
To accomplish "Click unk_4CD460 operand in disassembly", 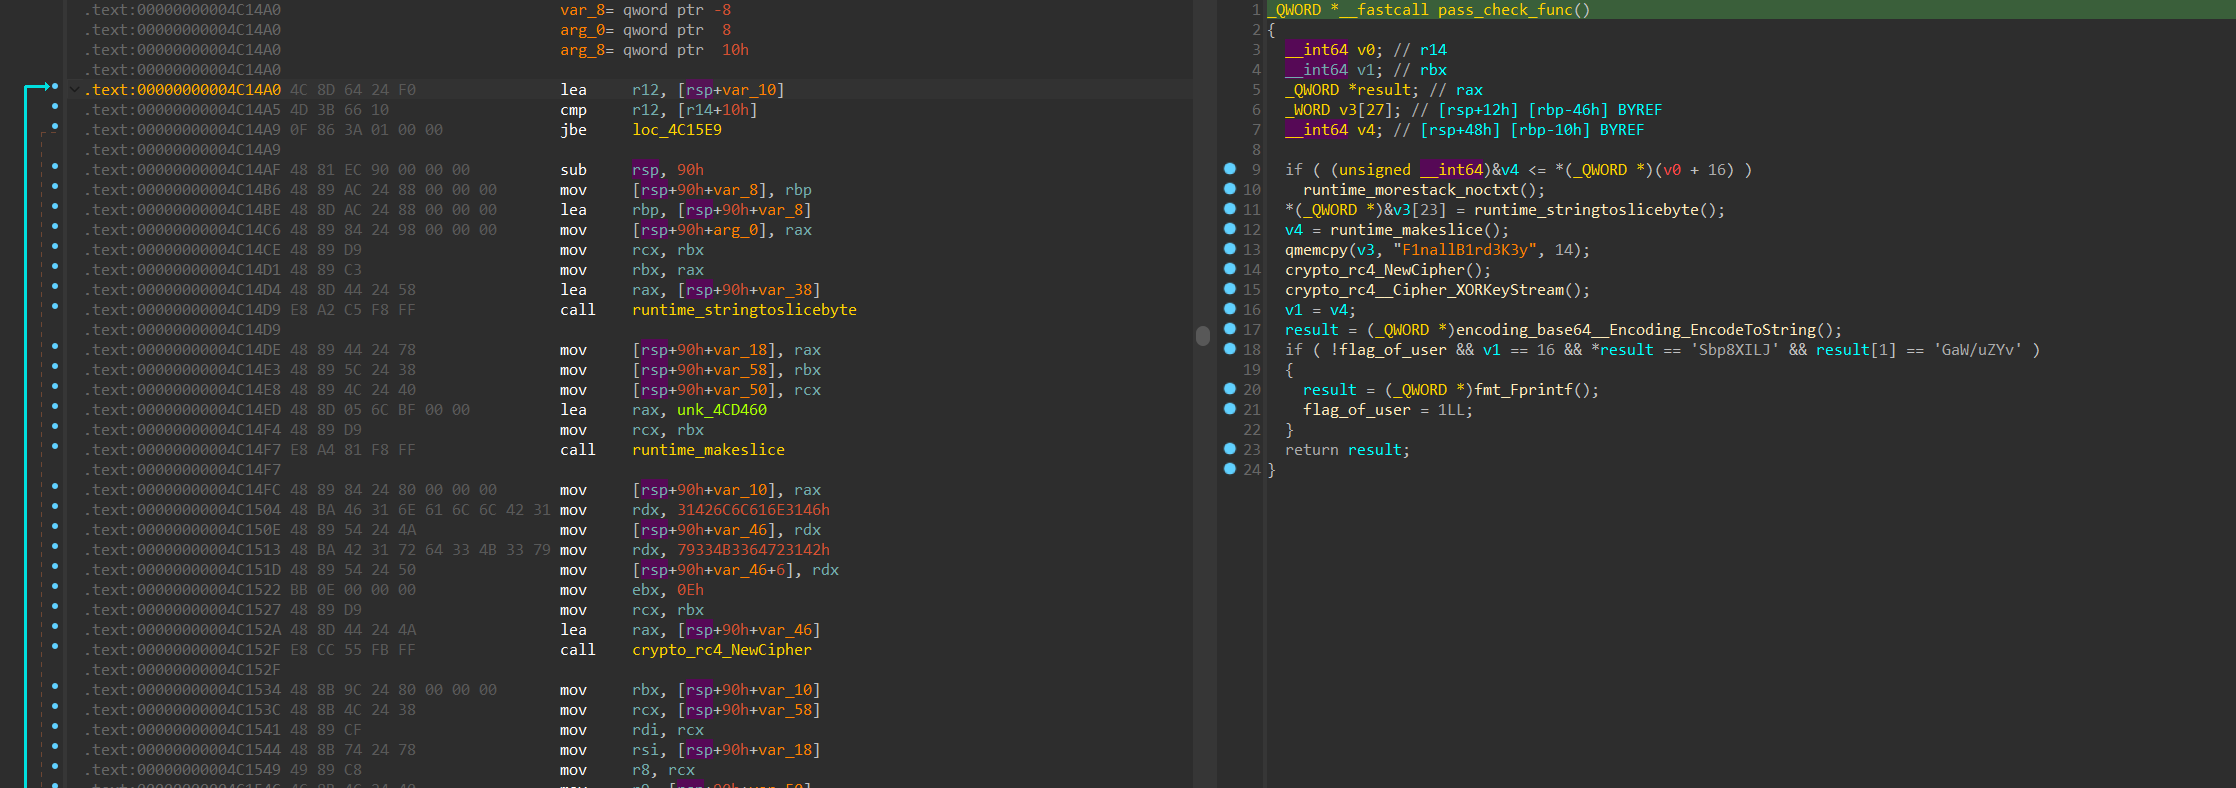I will (722, 410).
